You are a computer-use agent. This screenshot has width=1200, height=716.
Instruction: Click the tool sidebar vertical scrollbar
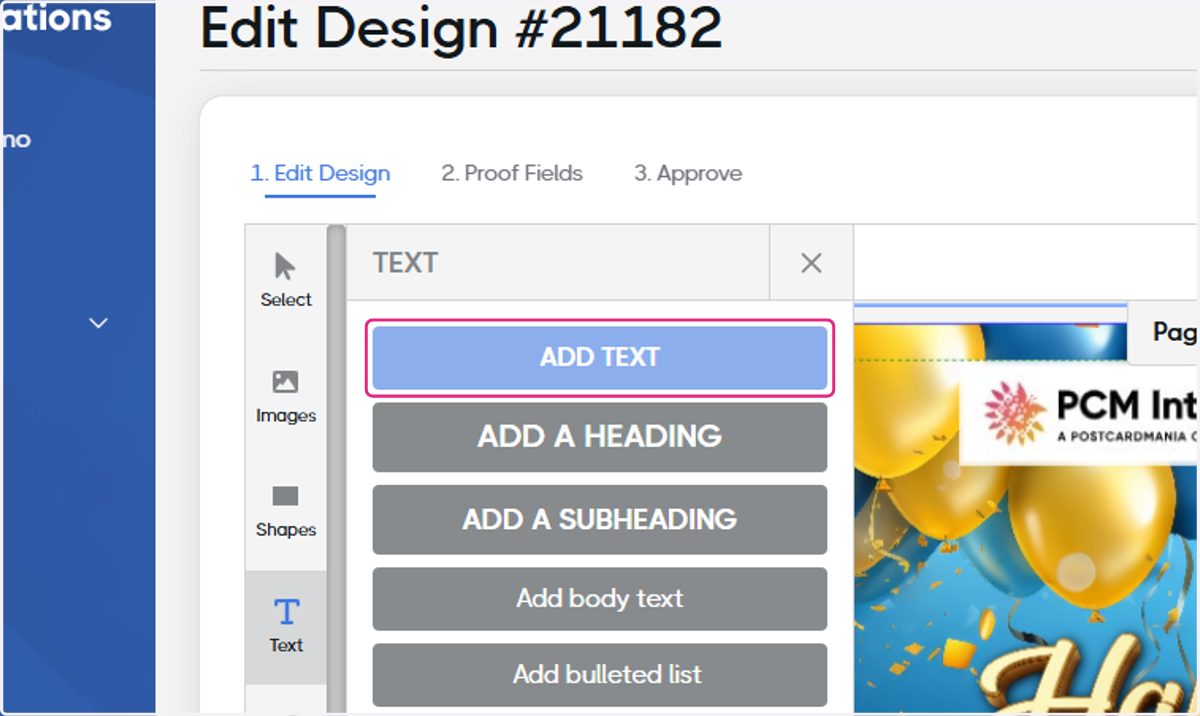click(336, 470)
